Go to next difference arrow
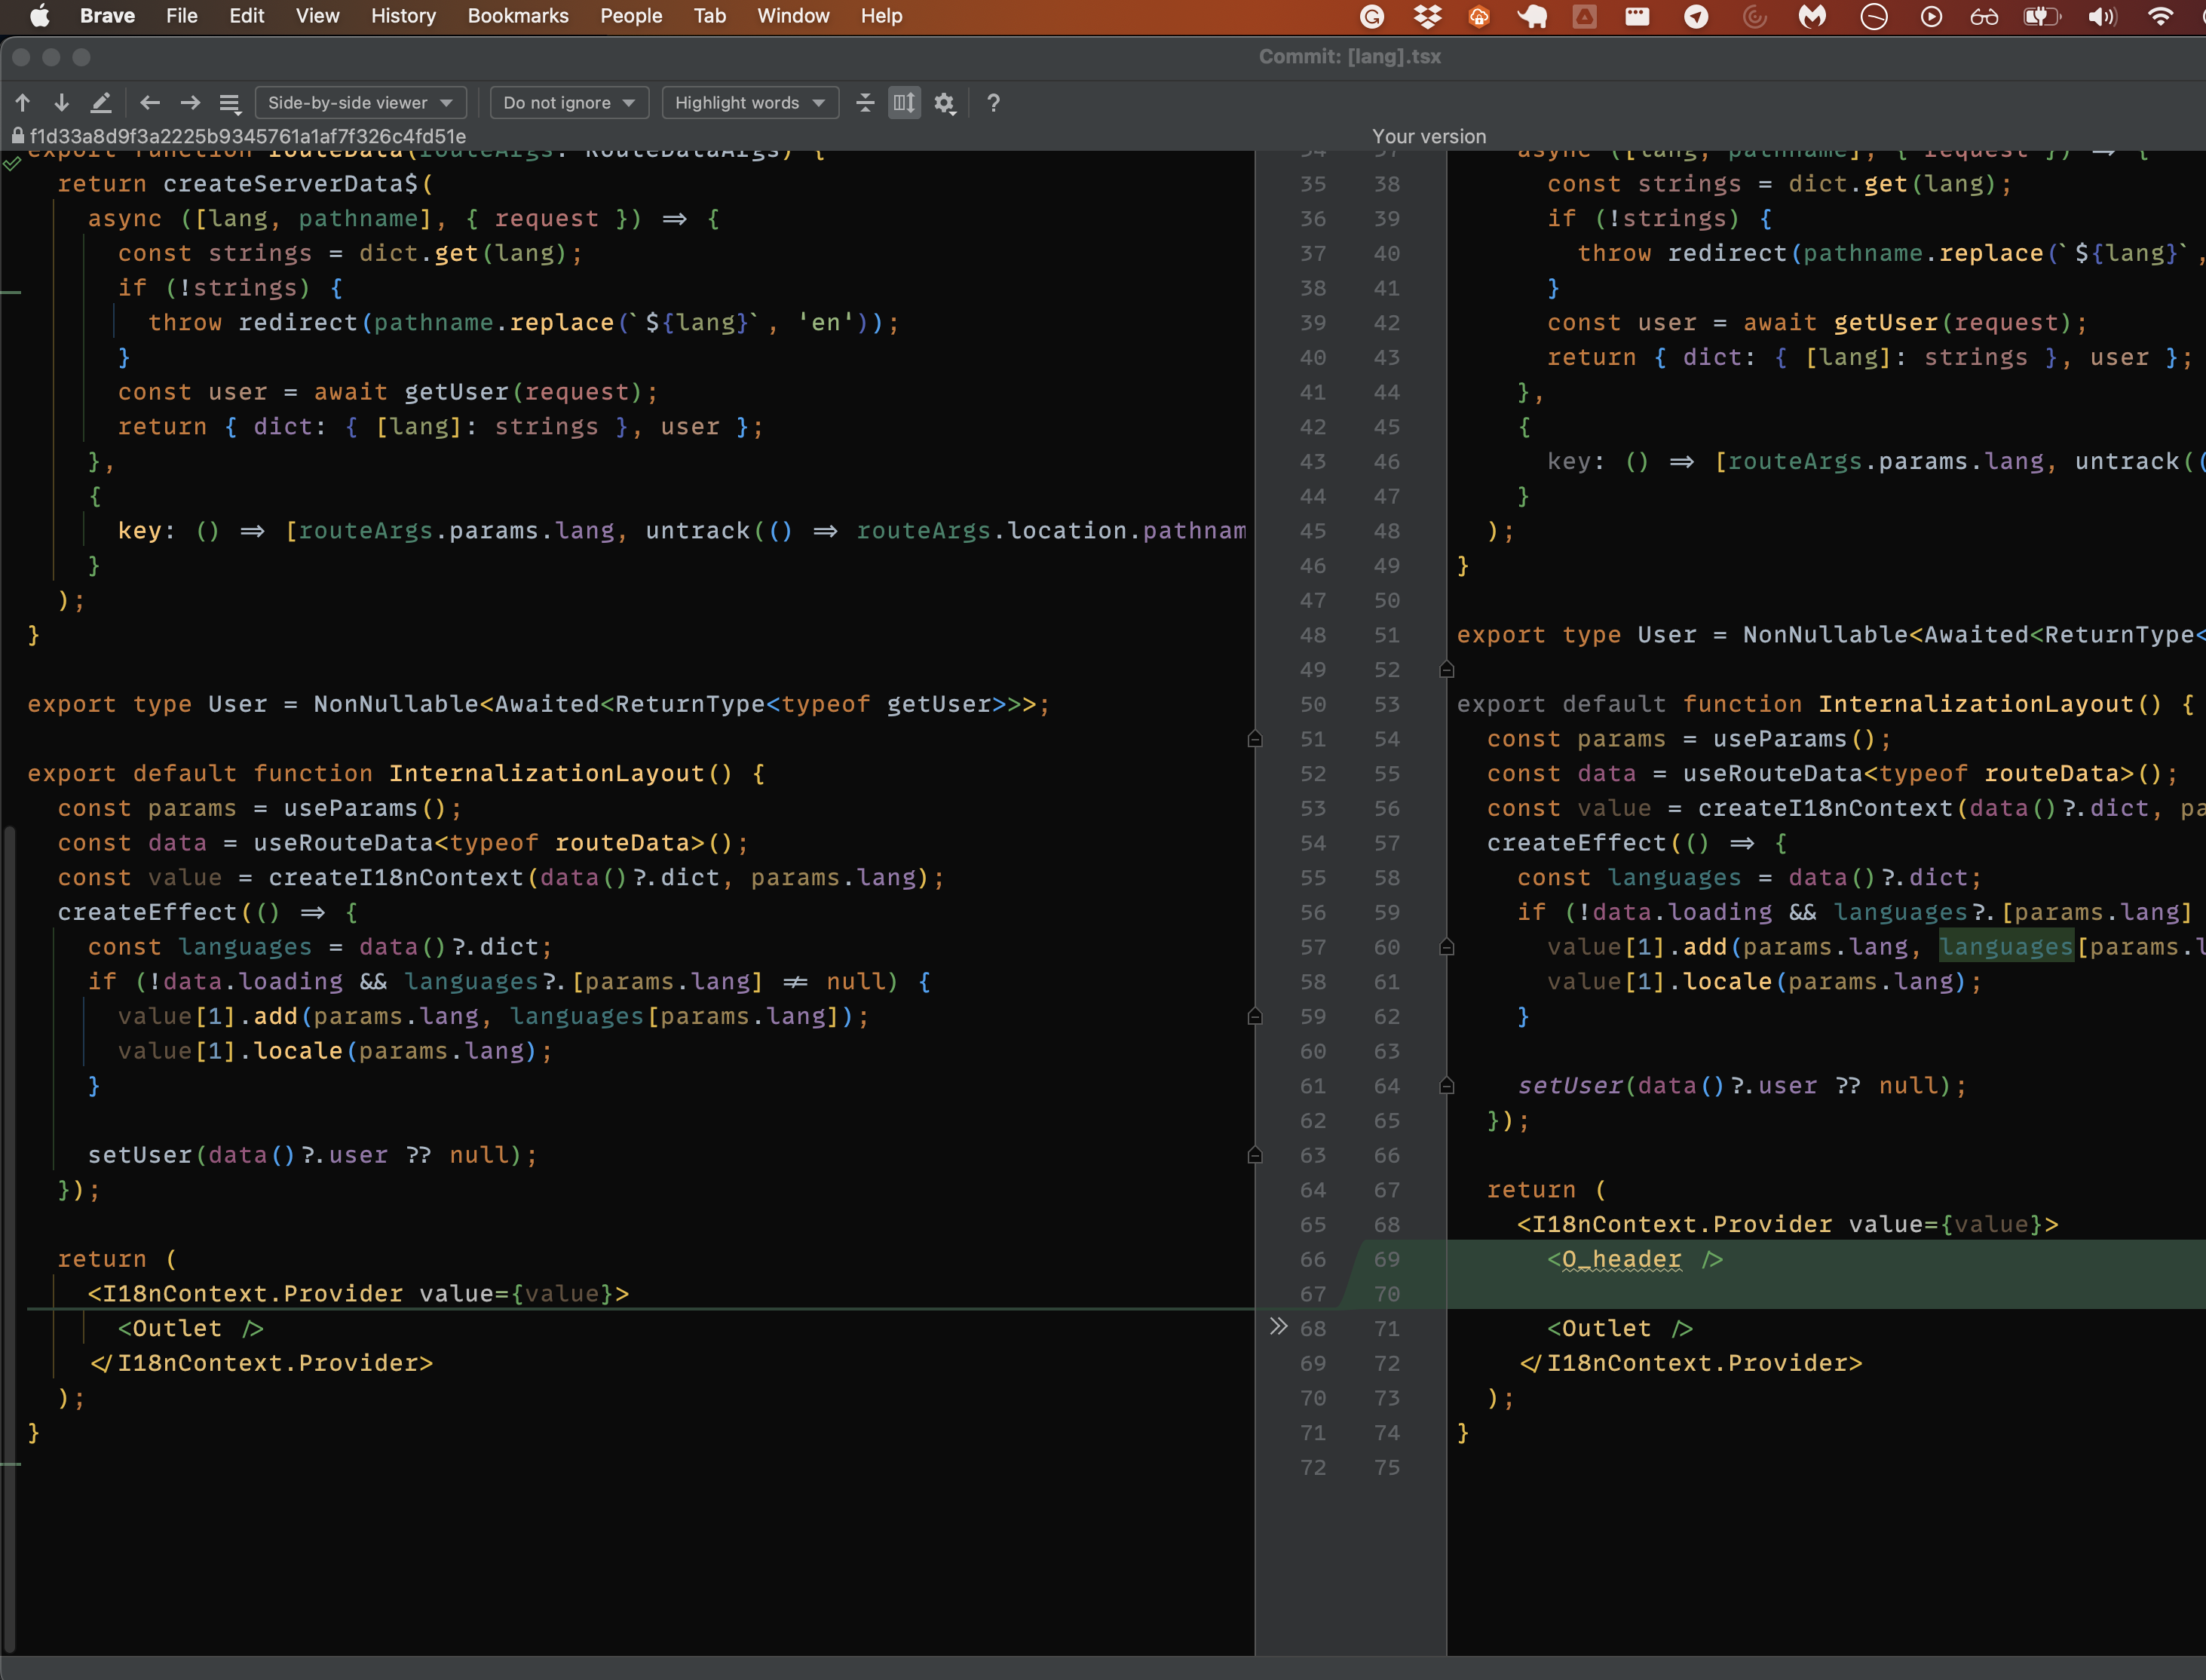2206x1680 pixels. tap(62, 102)
